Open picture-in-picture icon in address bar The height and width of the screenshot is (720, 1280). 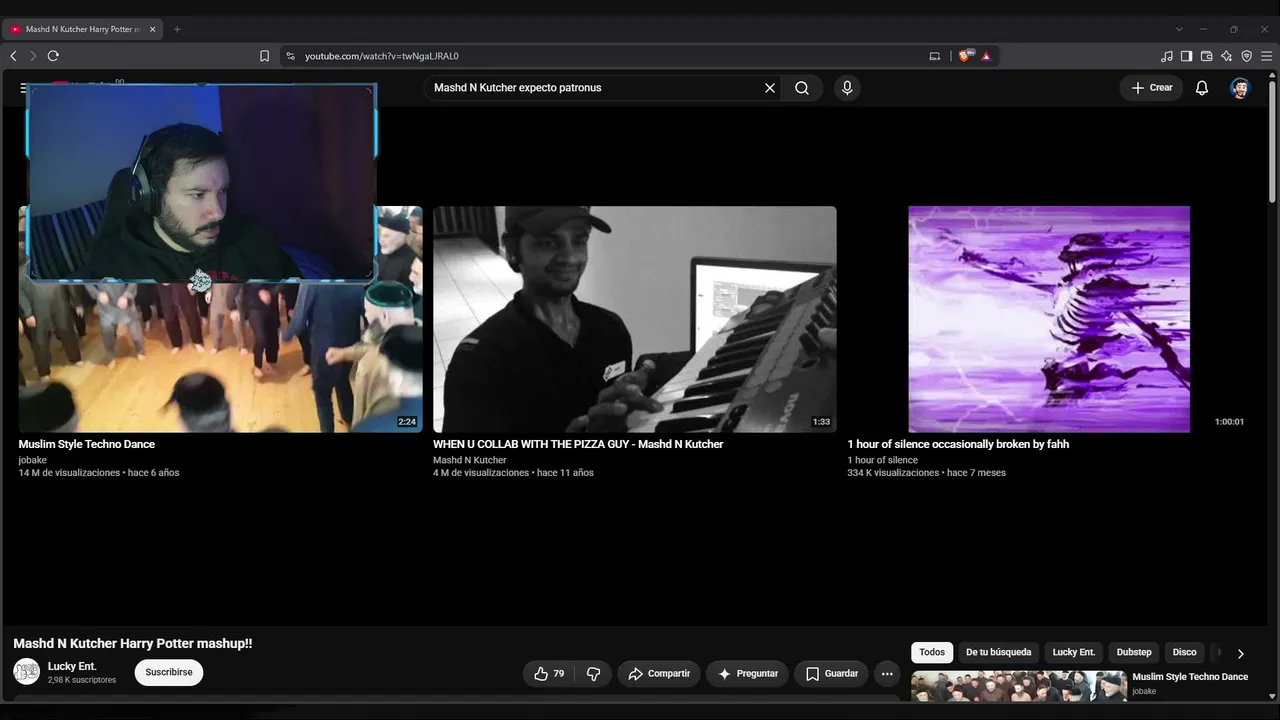point(935,56)
